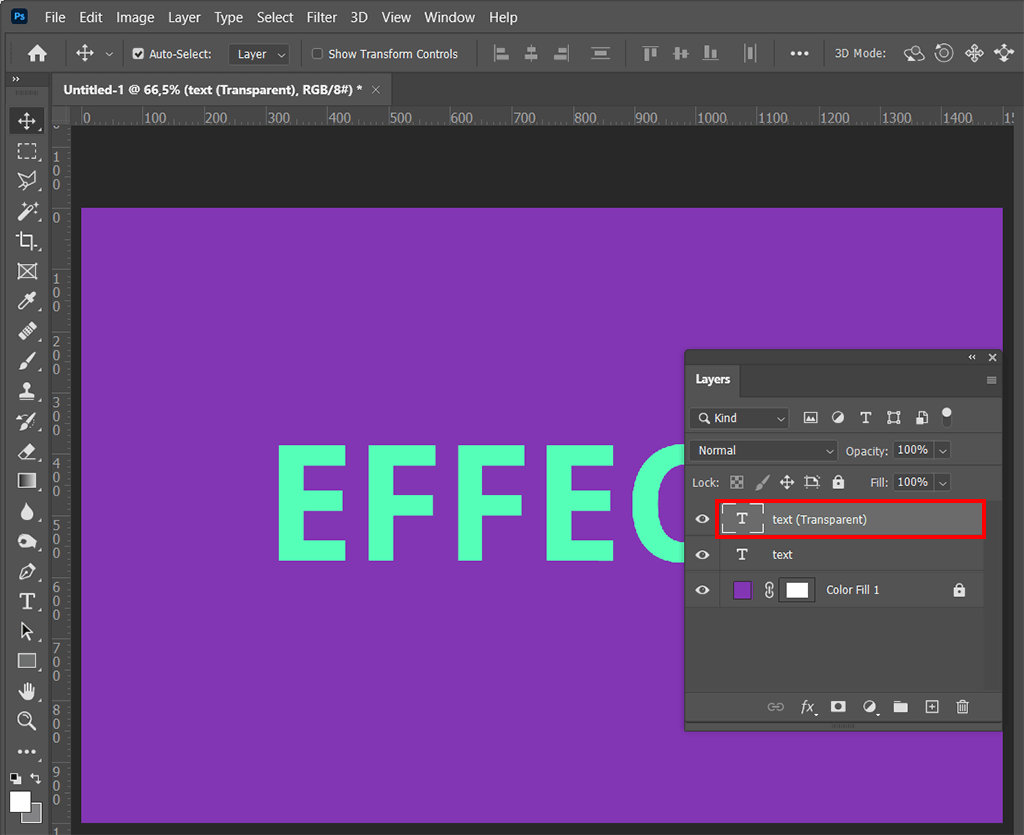The image size is (1024, 835).
Task: Collapse the Layers panel with double arrows
Action: pyautogui.click(x=972, y=357)
